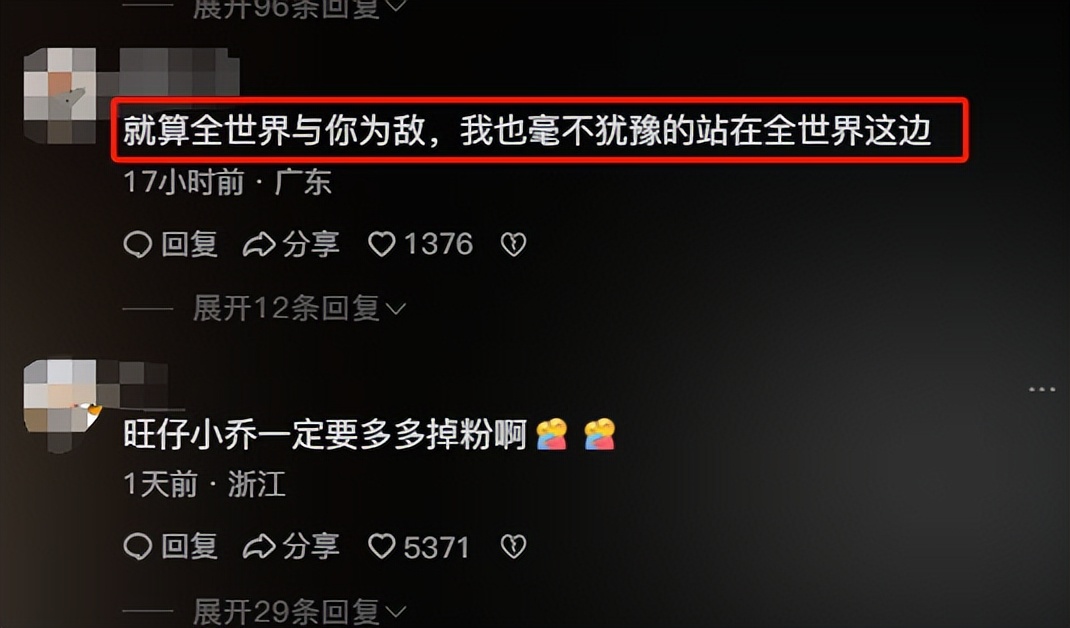
Task: Click comment 旺仔小乔一定要多多掉粉啊
Action: tap(325, 434)
